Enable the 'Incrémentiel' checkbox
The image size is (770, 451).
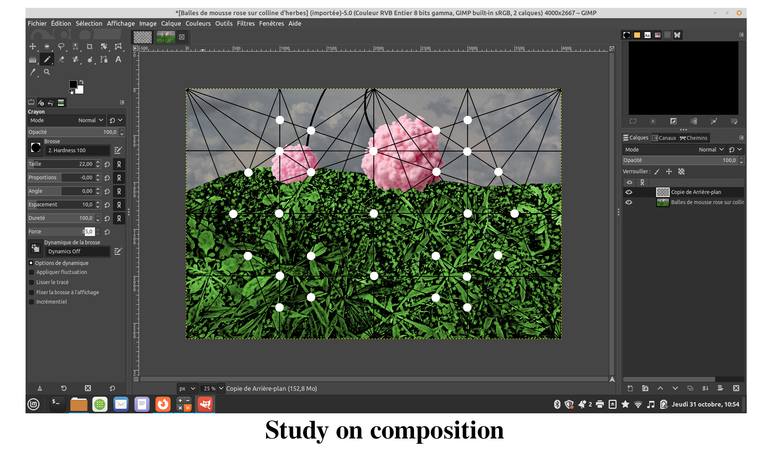tap(32, 302)
